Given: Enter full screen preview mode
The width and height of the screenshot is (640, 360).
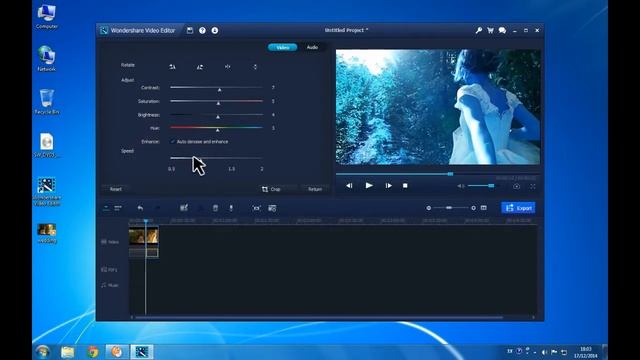Looking at the screenshot, I should tap(533, 186).
